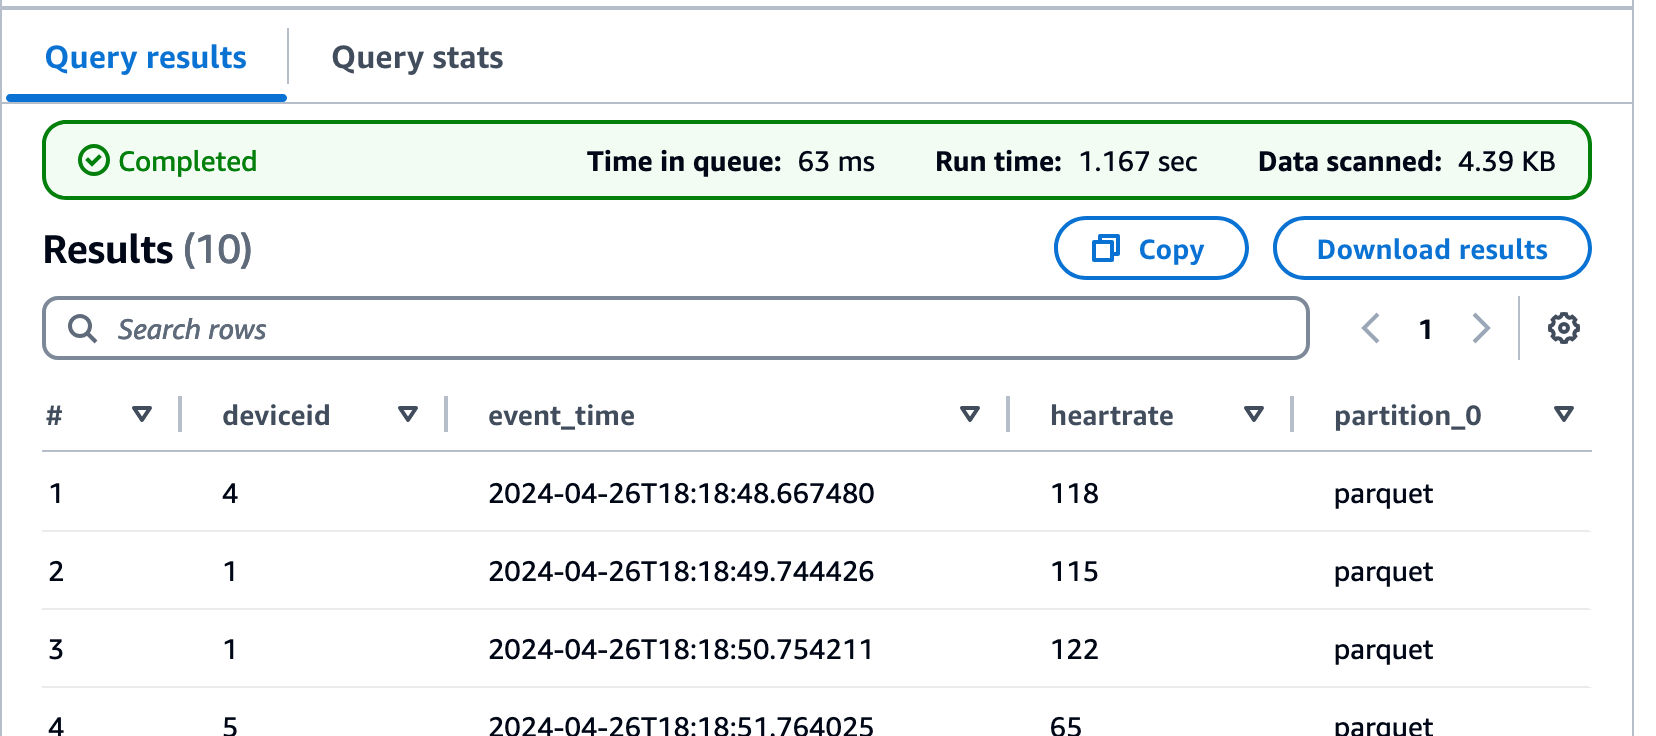The width and height of the screenshot is (1656, 736).
Task: Sort by the heartrate column arrow
Action: [1254, 414]
